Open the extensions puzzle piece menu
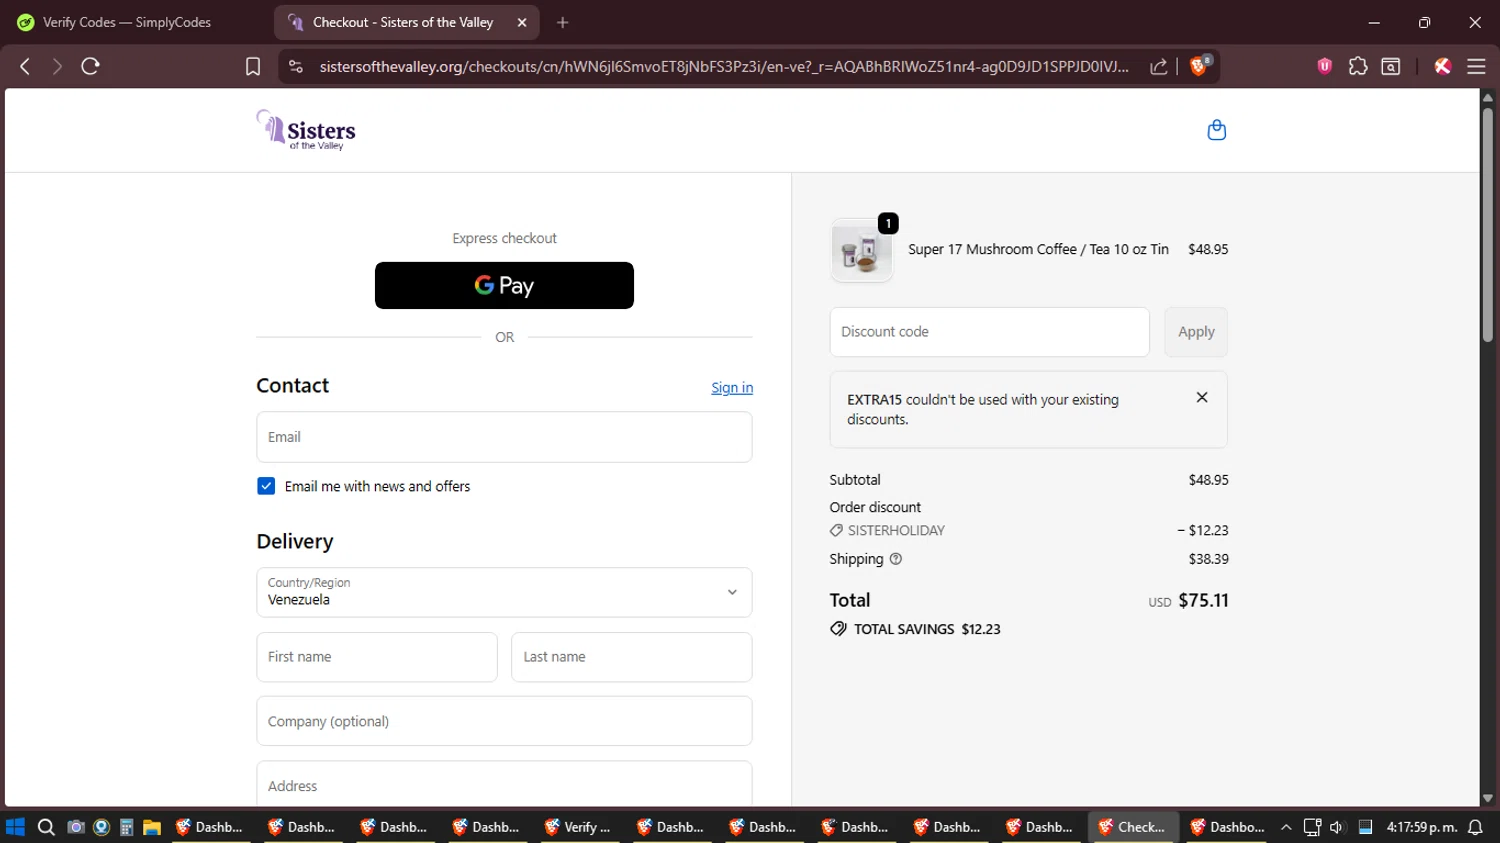 [x=1358, y=66]
